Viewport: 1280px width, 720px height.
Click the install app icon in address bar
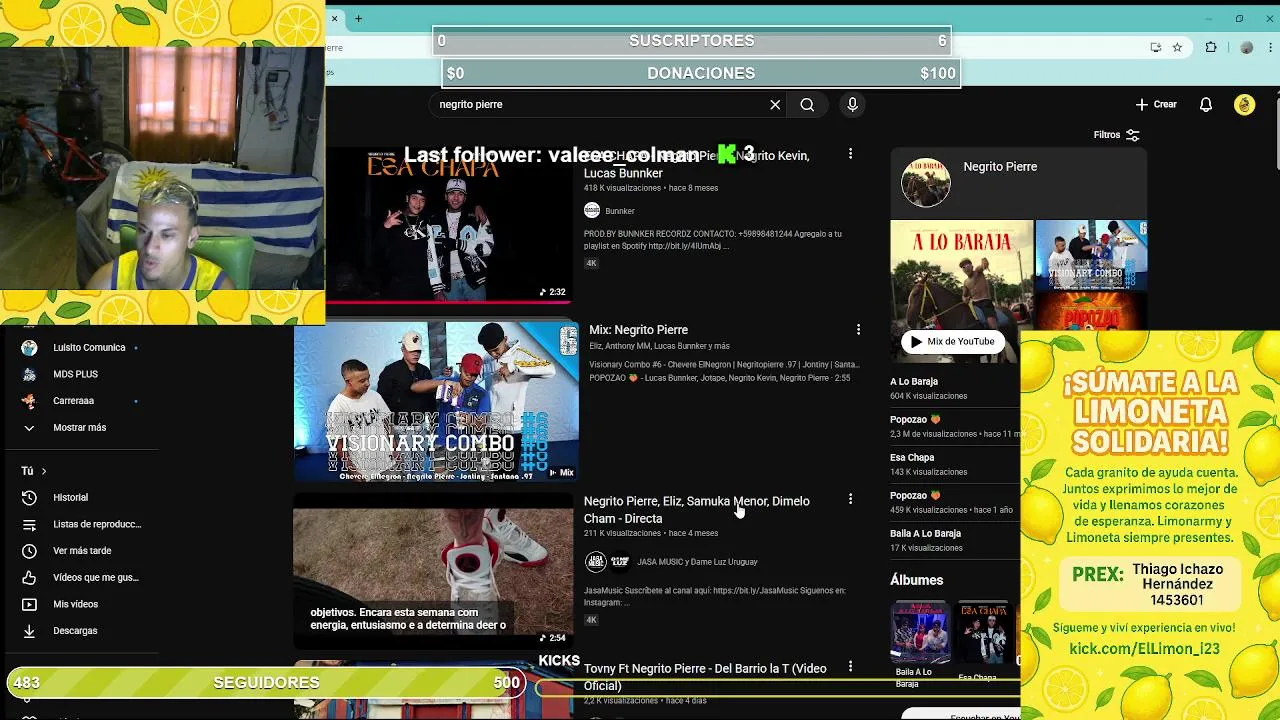[1156, 47]
